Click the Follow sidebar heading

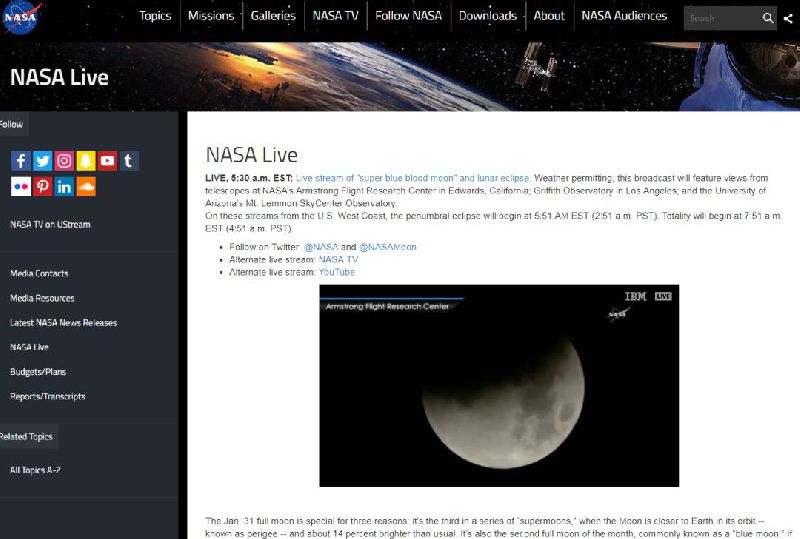click(13, 124)
